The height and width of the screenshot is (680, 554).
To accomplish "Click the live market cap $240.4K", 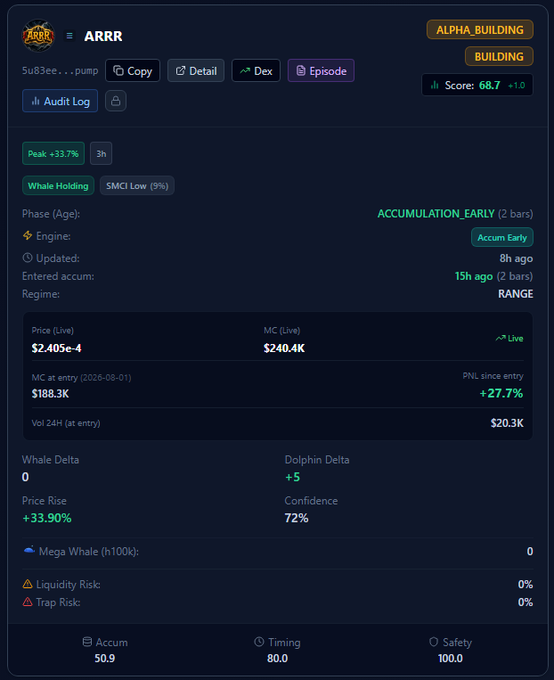I will [x=284, y=348].
